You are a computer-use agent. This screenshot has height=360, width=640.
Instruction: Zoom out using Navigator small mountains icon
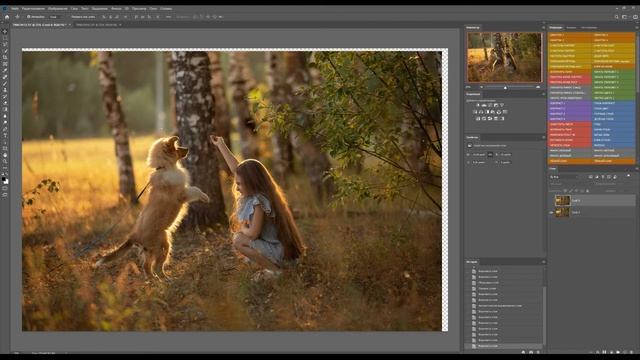[481, 87]
